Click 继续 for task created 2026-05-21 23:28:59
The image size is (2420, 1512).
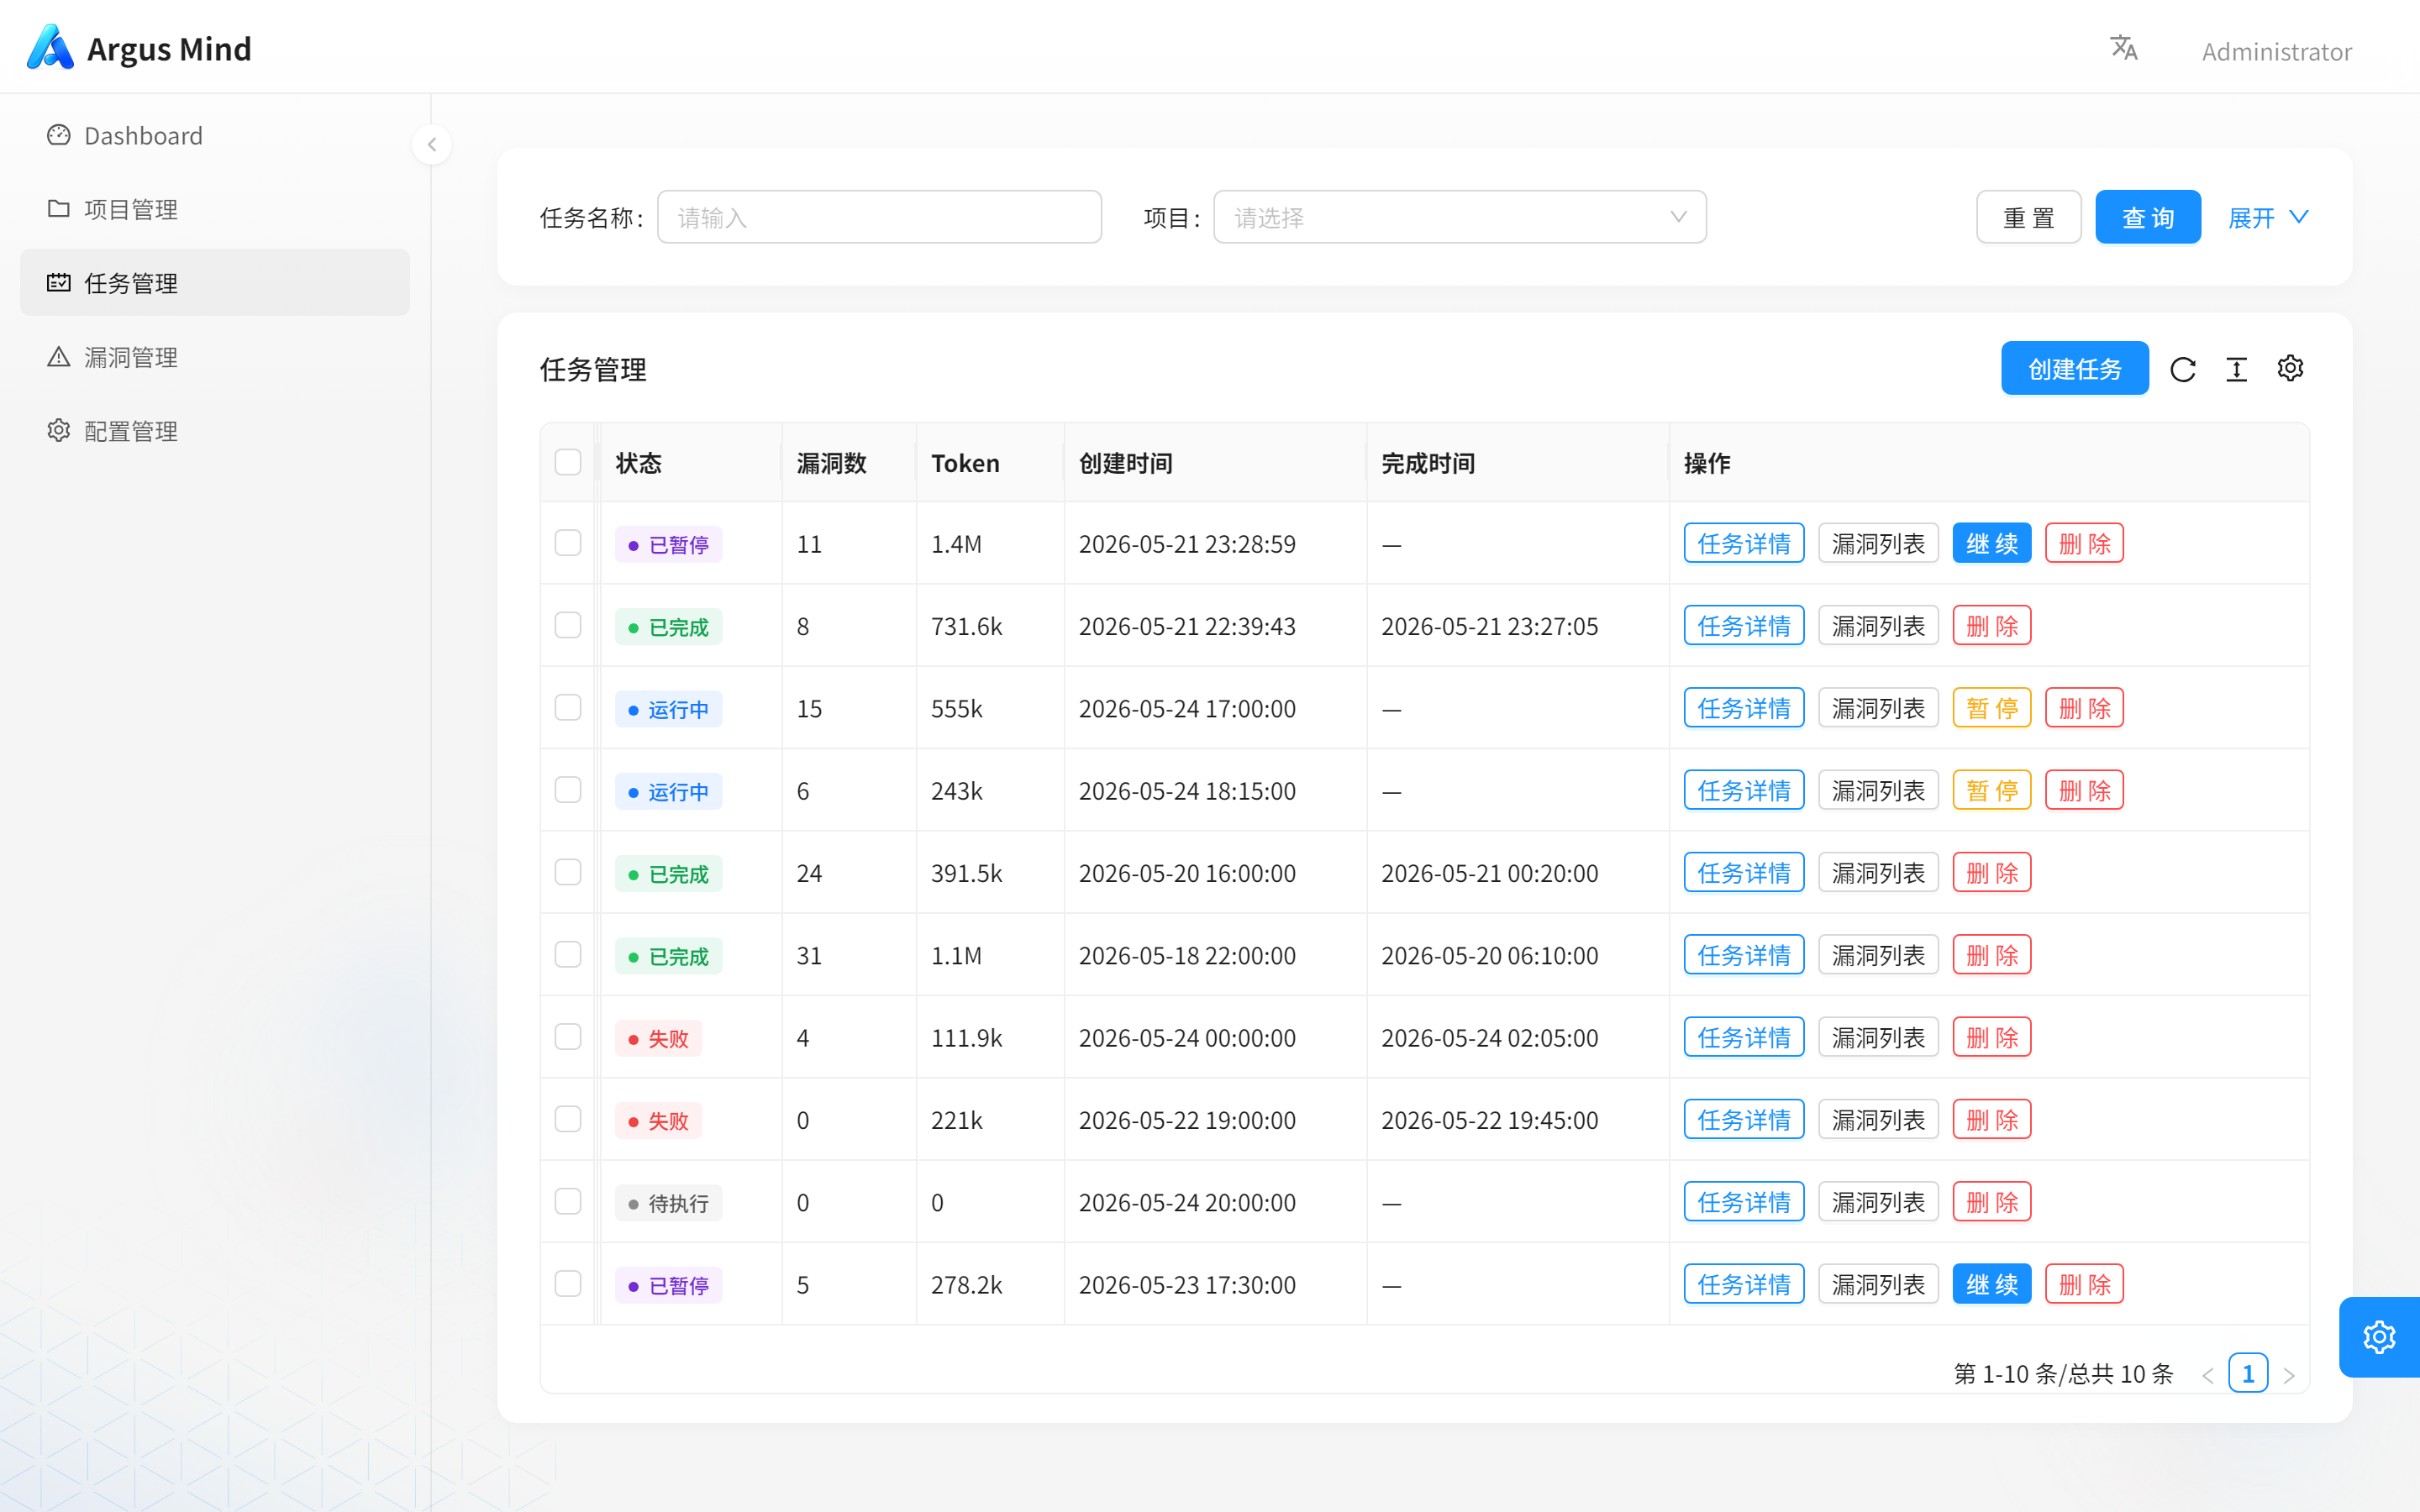coord(1992,543)
